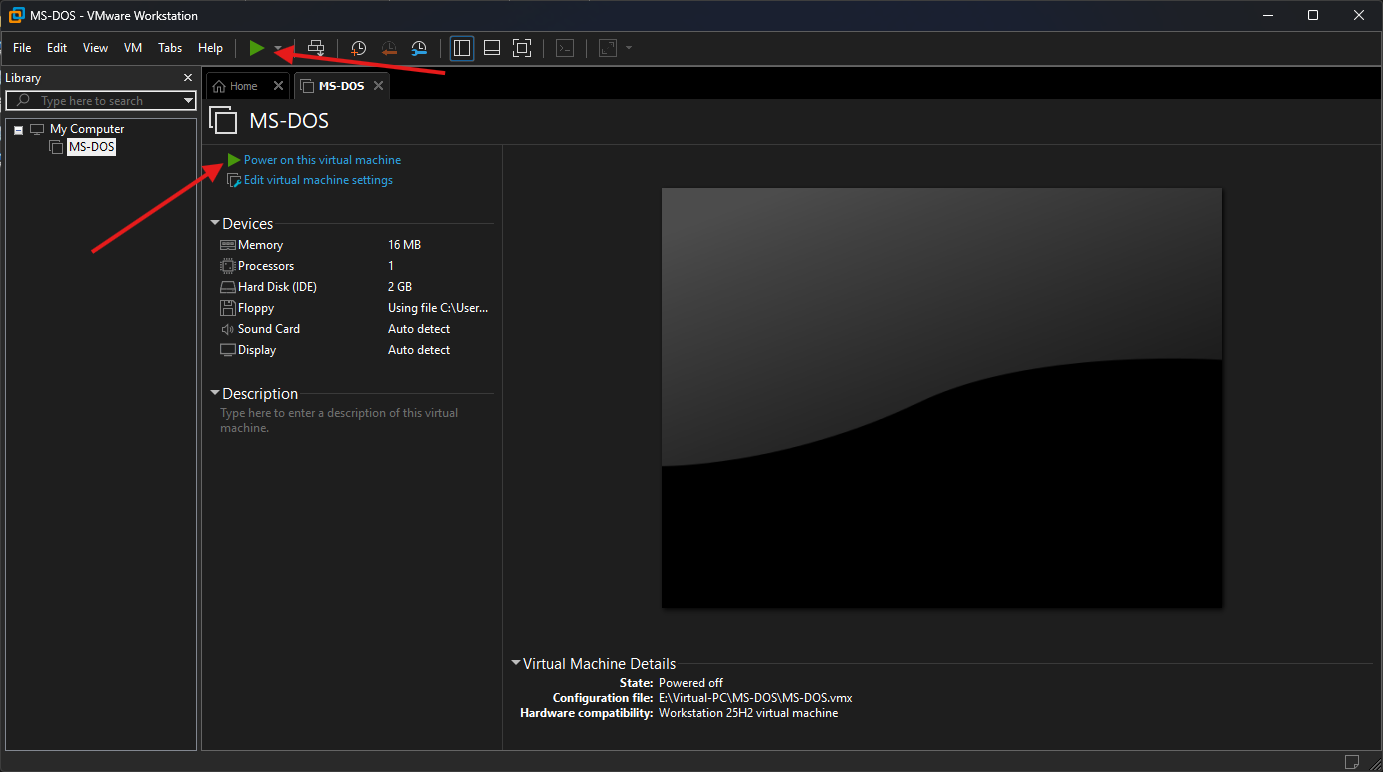Image resolution: width=1383 pixels, height=772 pixels.
Task: Click Power on this virtual machine link
Action: point(321,160)
